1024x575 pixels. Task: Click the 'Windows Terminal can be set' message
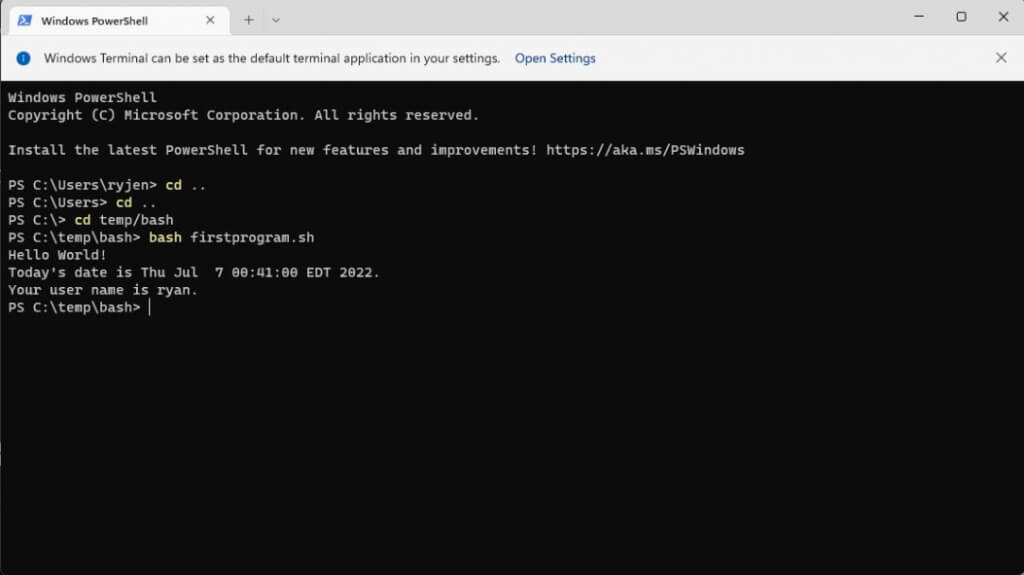tap(272, 58)
